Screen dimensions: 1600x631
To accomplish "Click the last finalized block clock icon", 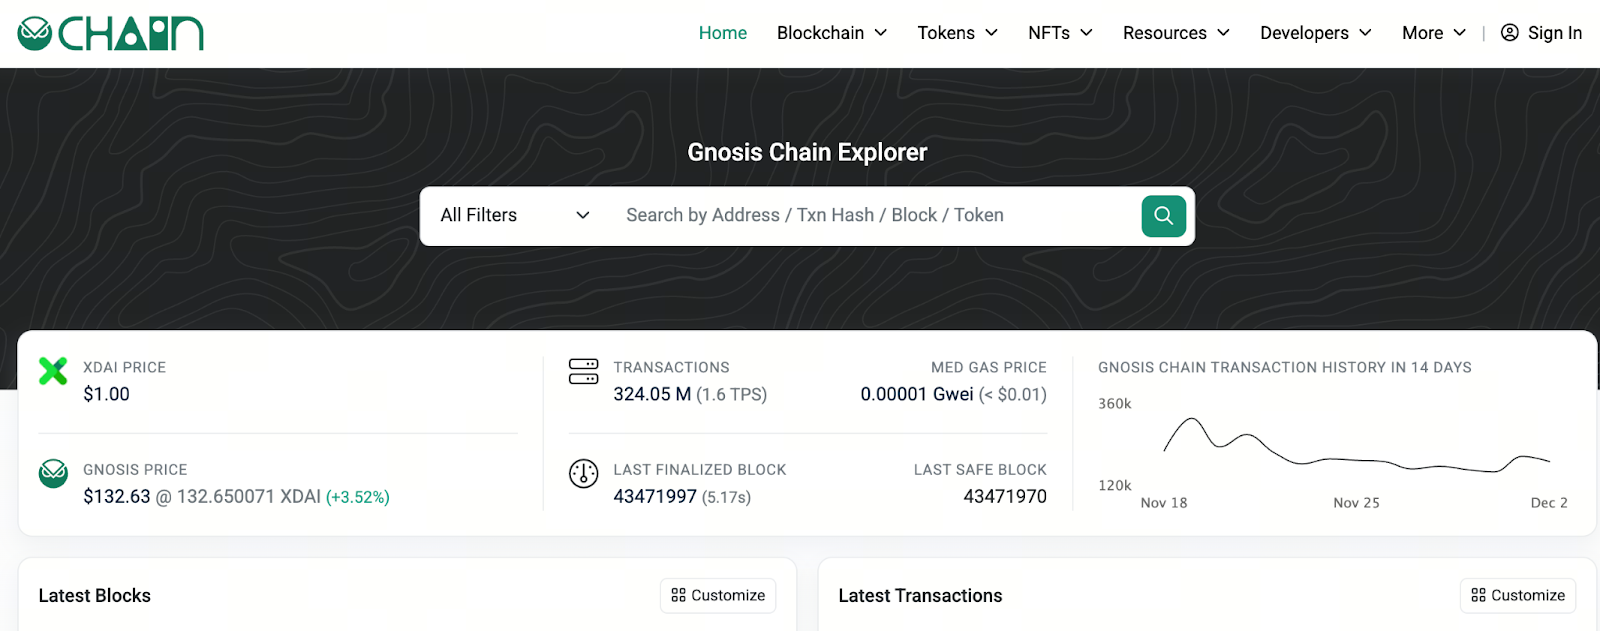I will point(583,473).
